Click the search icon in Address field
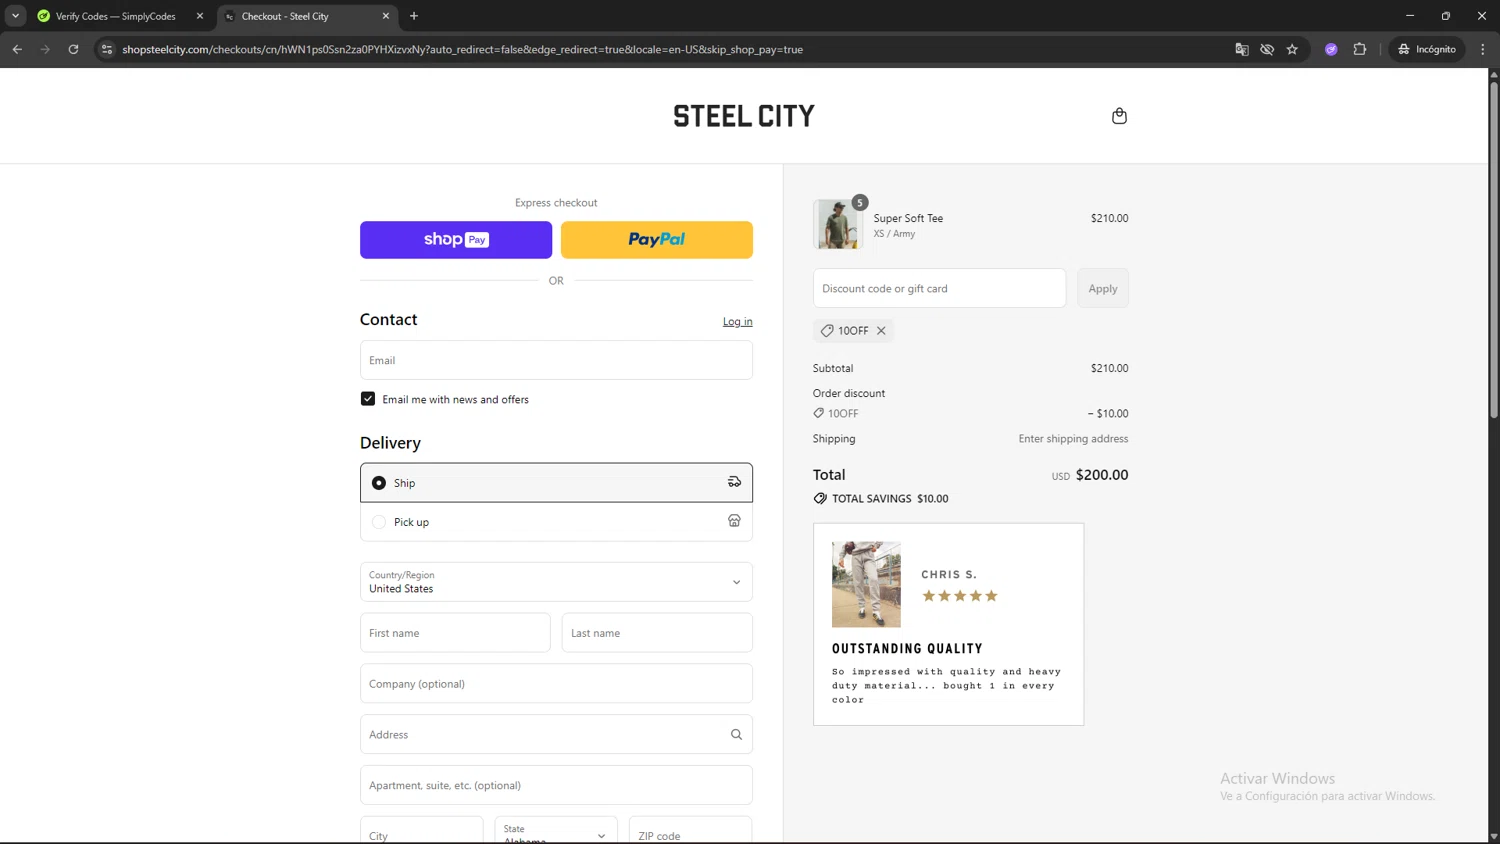This screenshot has width=1500, height=844. click(736, 734)
